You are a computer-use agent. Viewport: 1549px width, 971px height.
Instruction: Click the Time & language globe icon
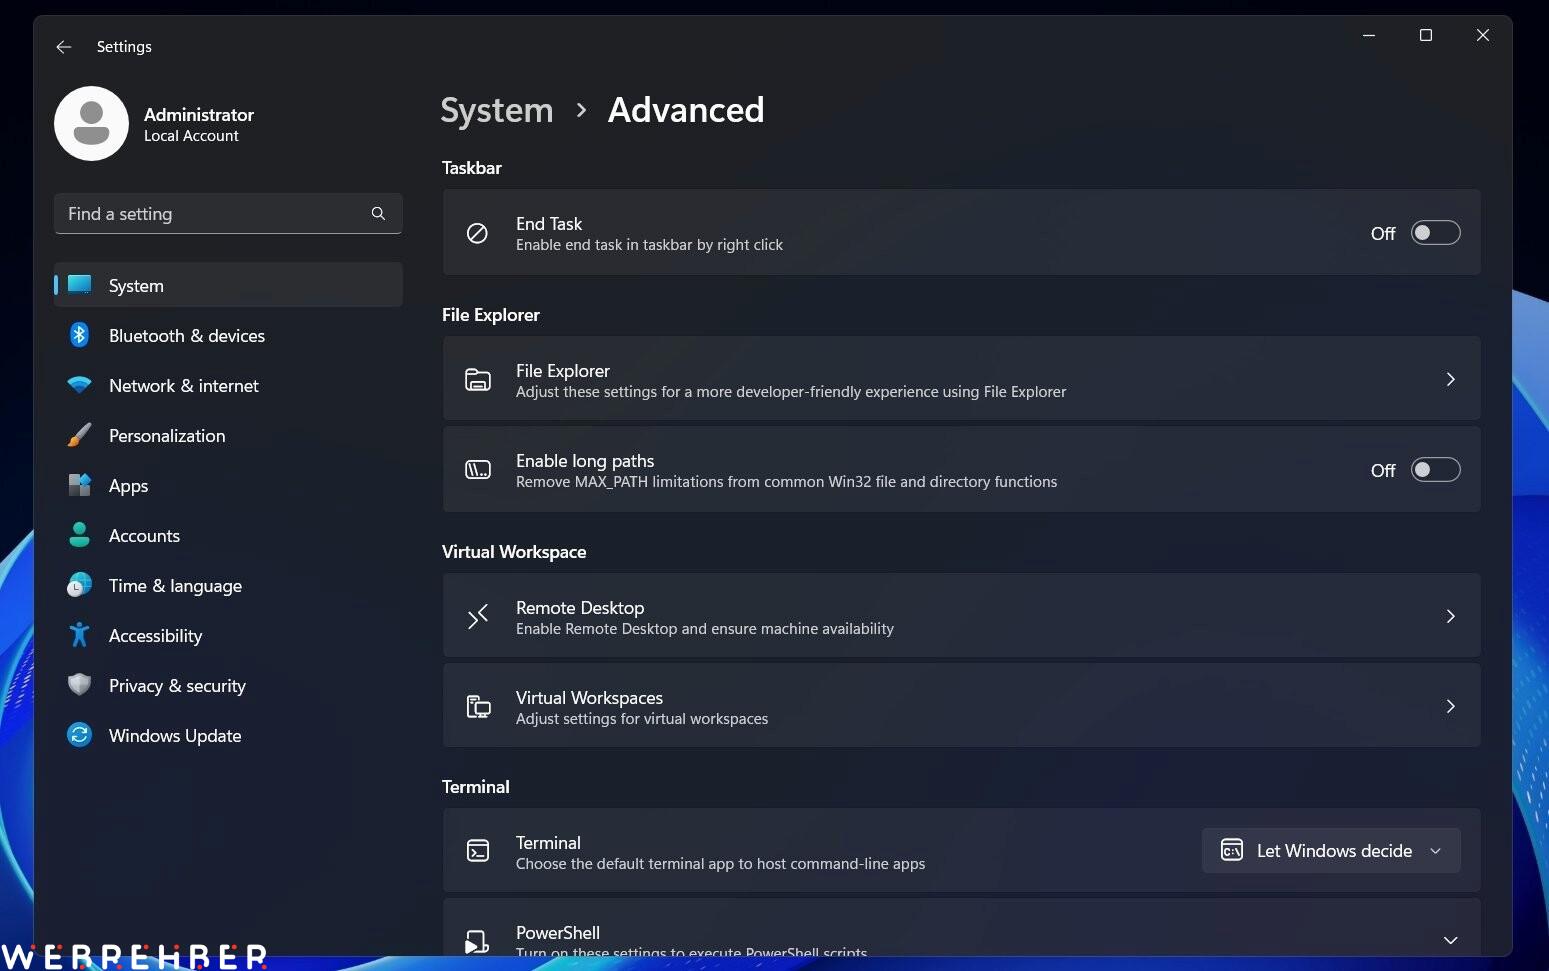(79, 585)
